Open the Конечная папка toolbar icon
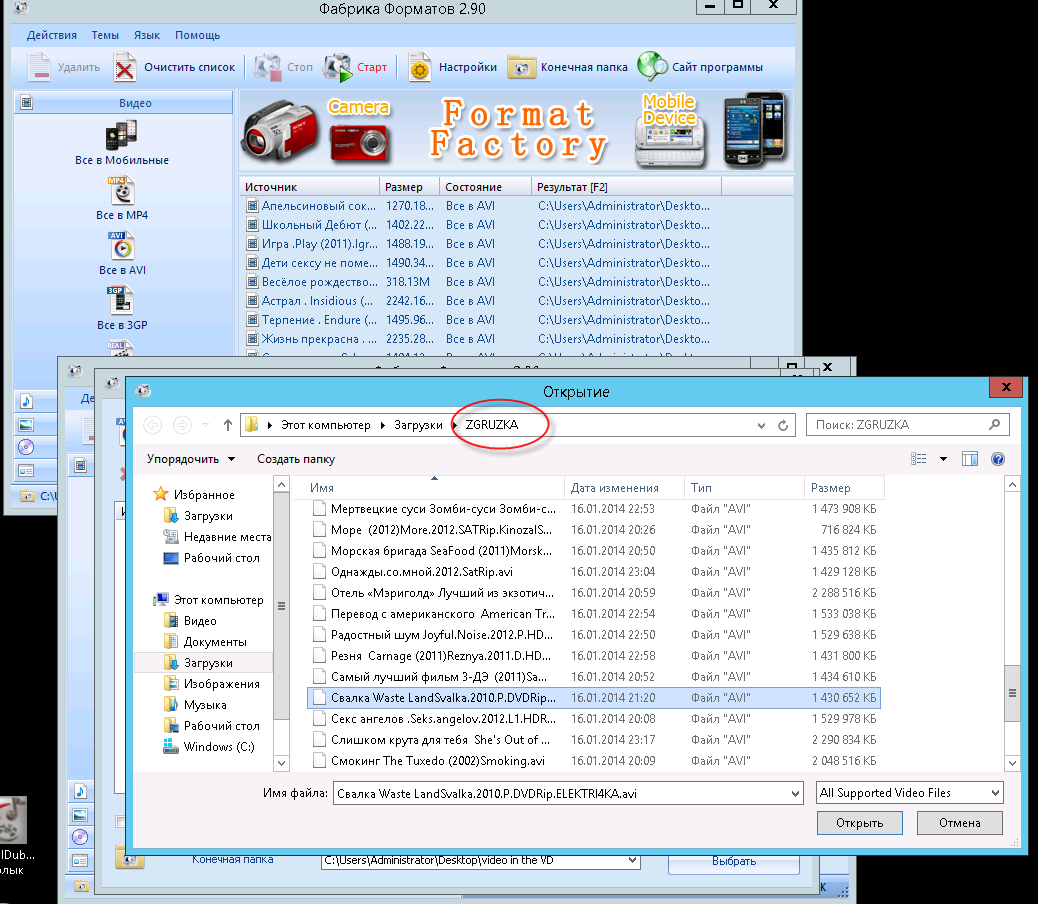Screen dimensions: 1038x904 click(x=522, y=68)
